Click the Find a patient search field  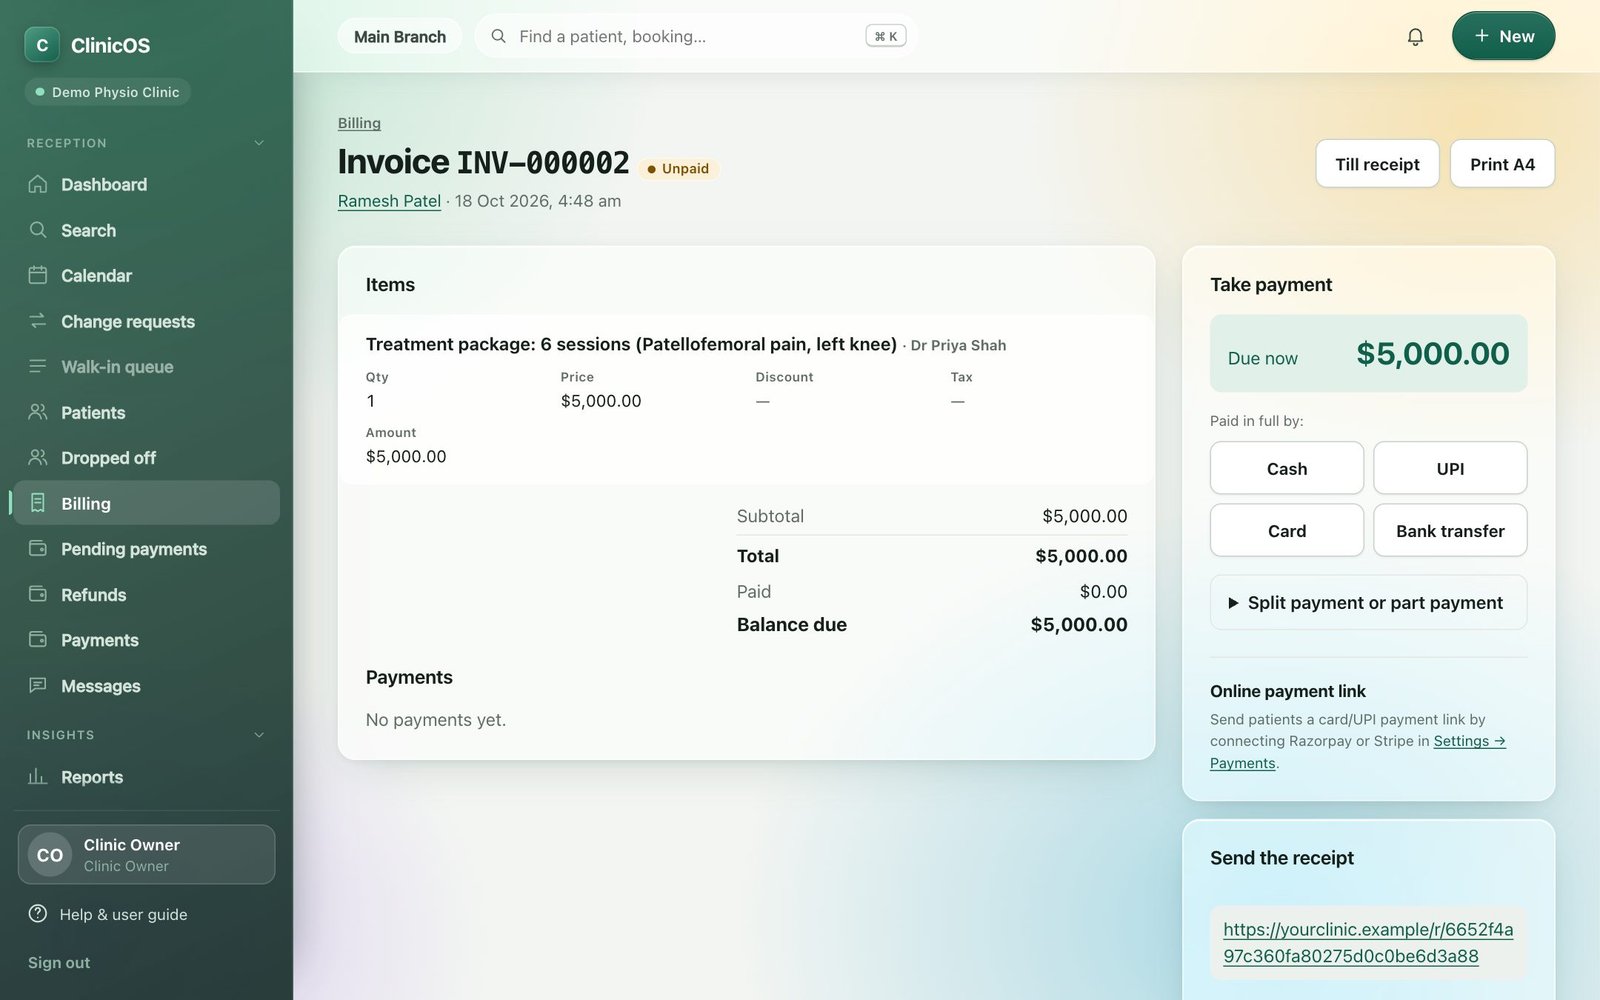[697, 36]
